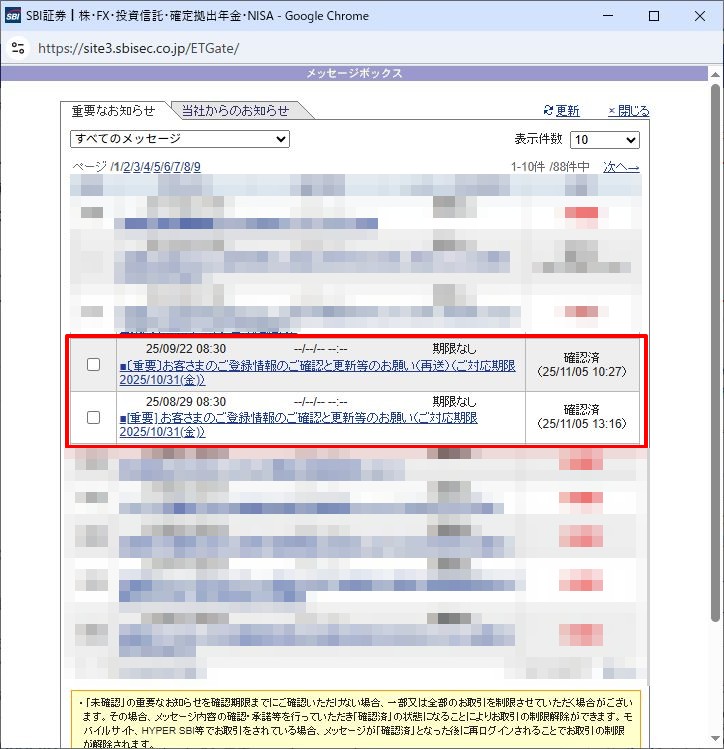Screen dimensions: 724x749
Task: Open the site information icon in address bar
Action: [17, 48]
